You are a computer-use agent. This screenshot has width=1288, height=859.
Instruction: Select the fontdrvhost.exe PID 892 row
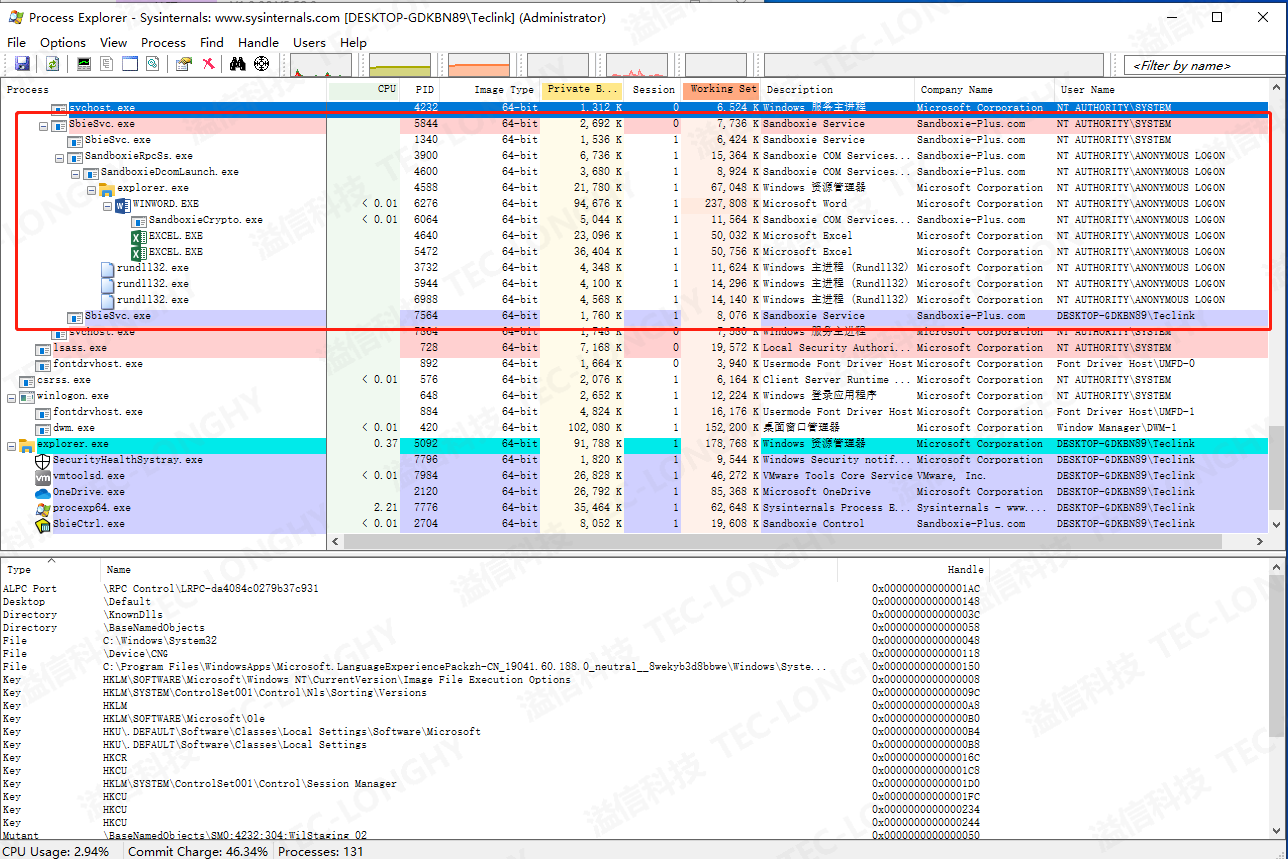[x=636, y=364]
